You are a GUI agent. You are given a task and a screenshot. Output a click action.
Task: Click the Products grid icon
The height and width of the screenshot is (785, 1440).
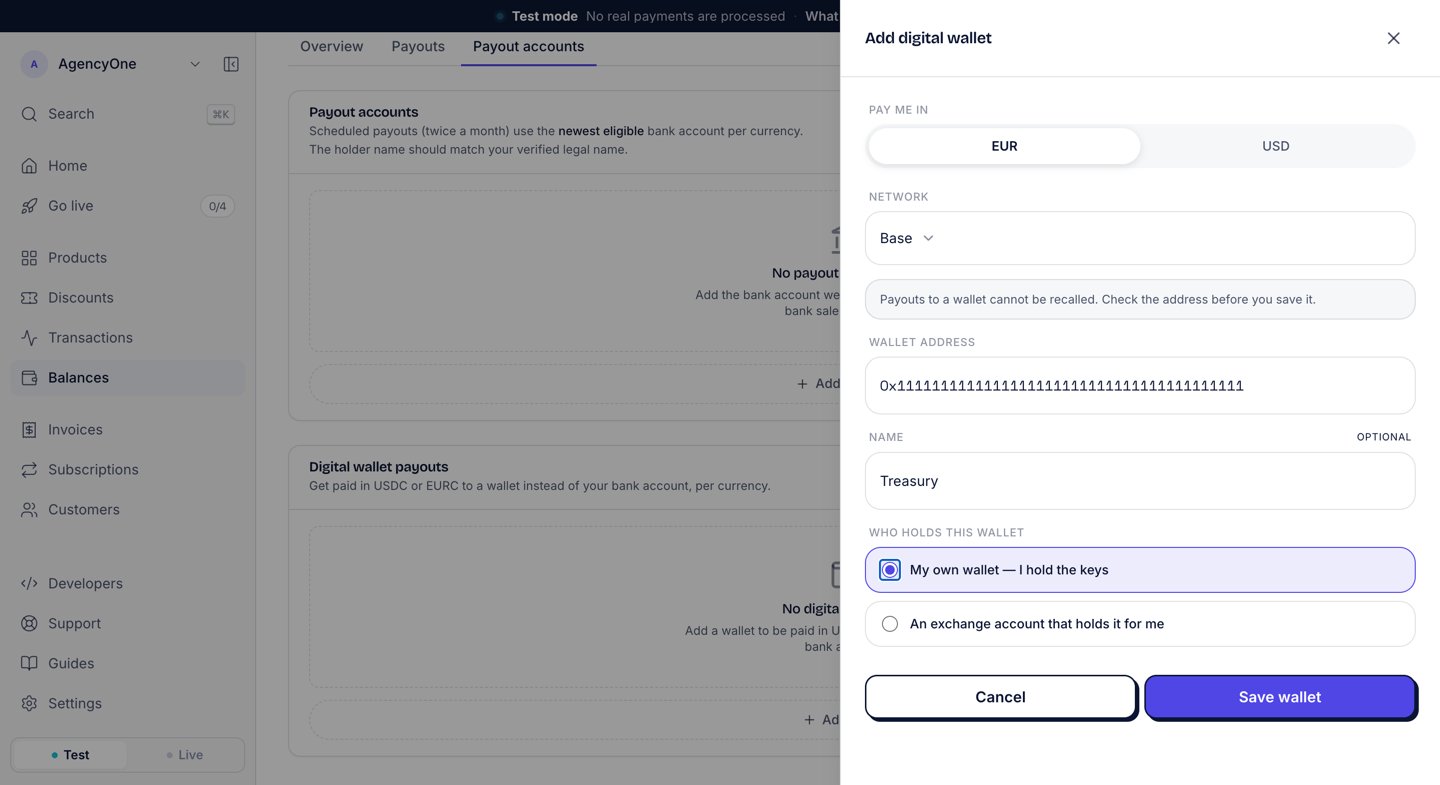(29, 258)
